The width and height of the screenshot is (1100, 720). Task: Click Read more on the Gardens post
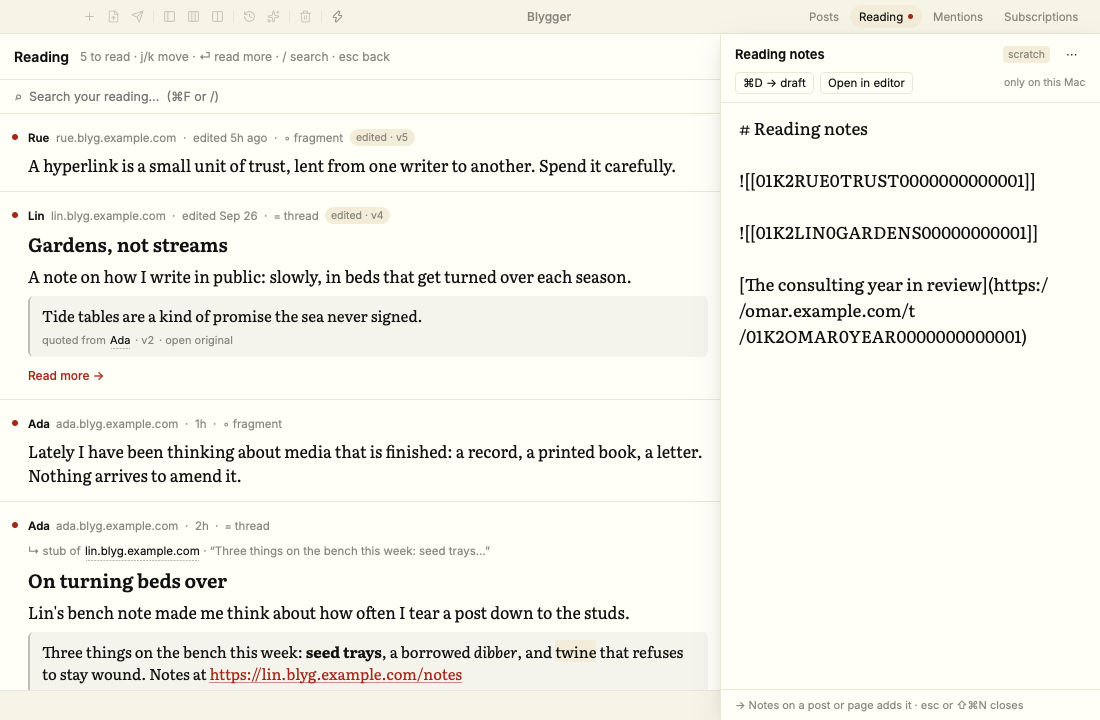pyautogui.click(x=65, y=376)
